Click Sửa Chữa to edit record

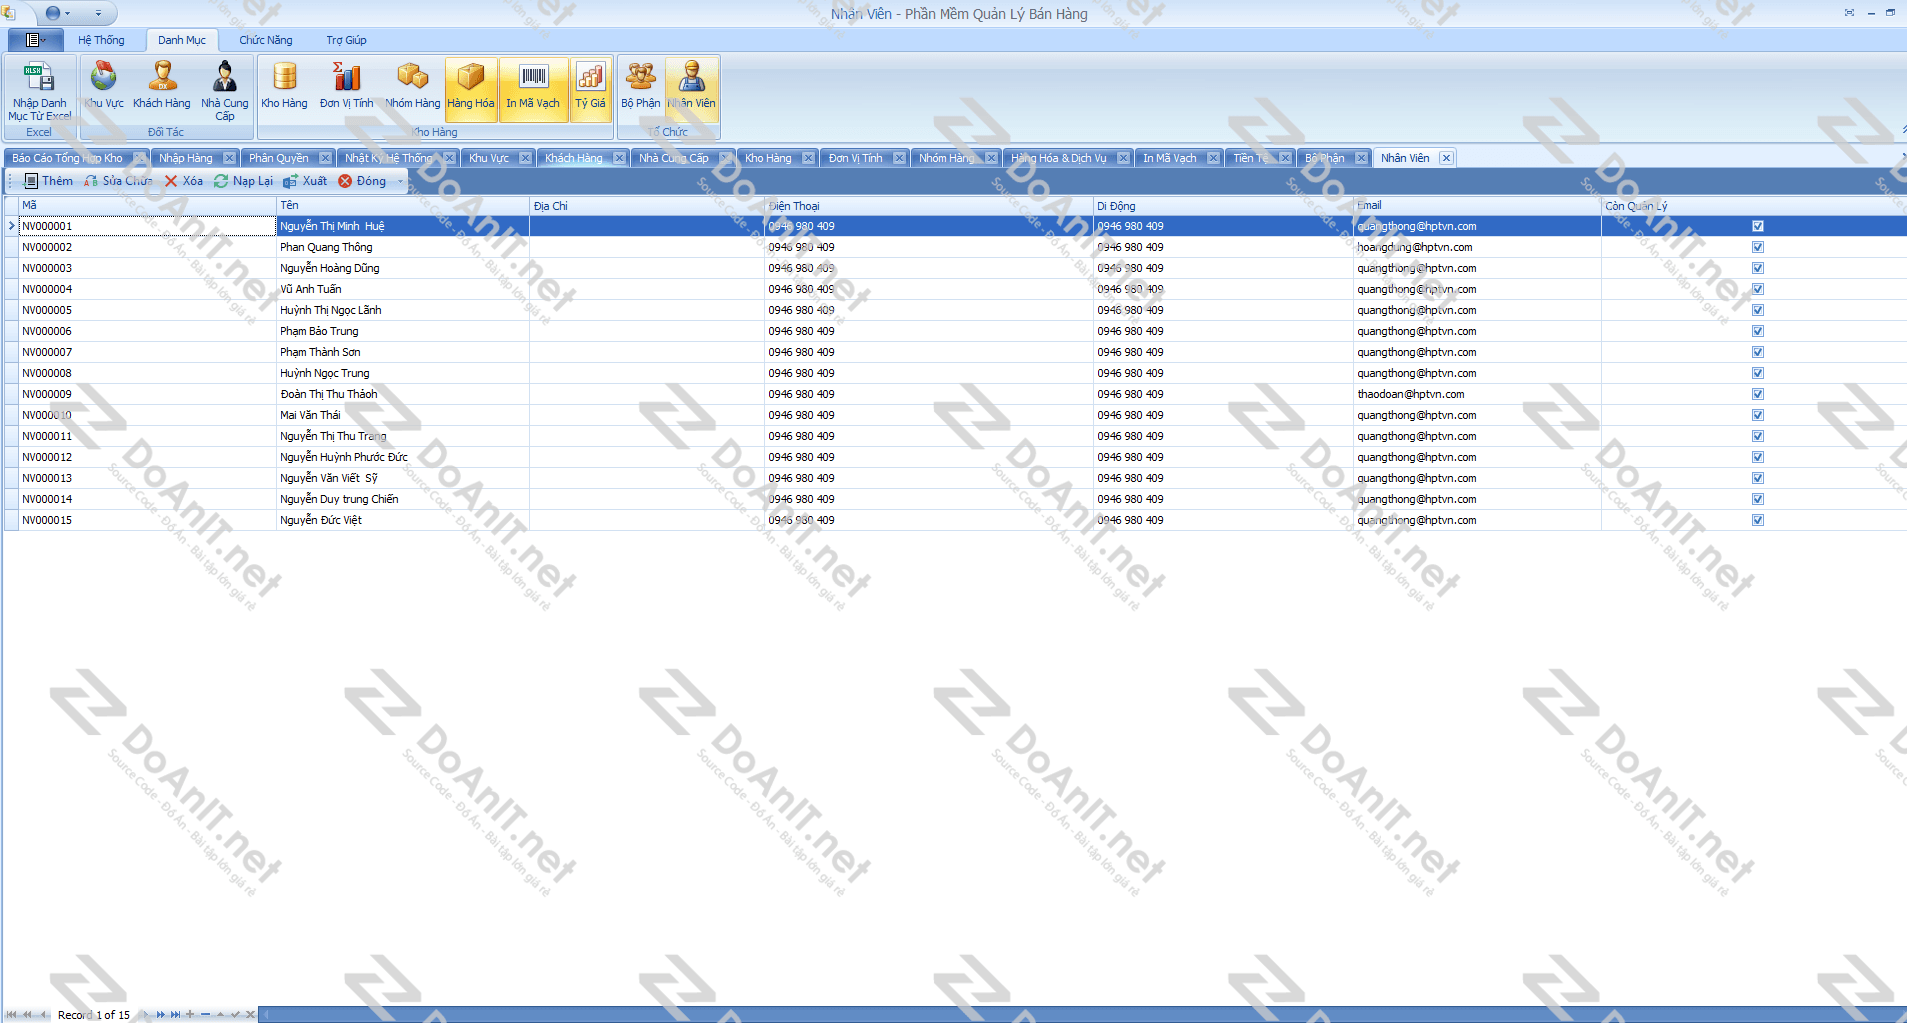coord(118,181)
